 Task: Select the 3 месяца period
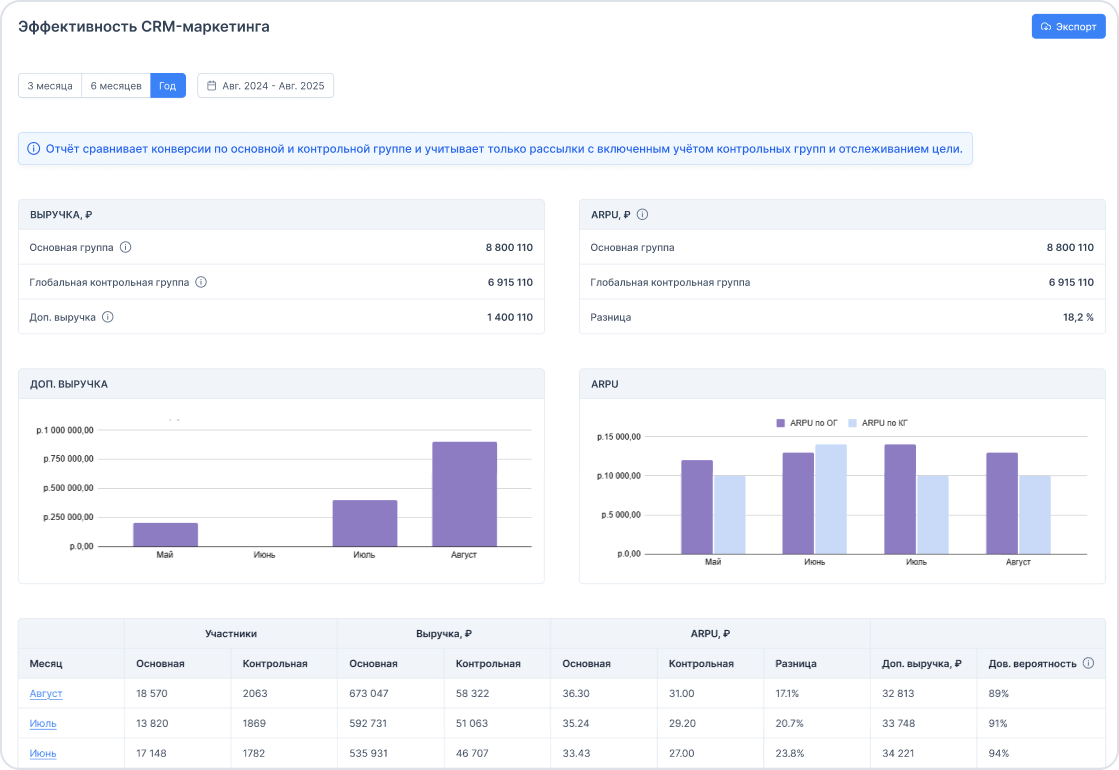50,86
